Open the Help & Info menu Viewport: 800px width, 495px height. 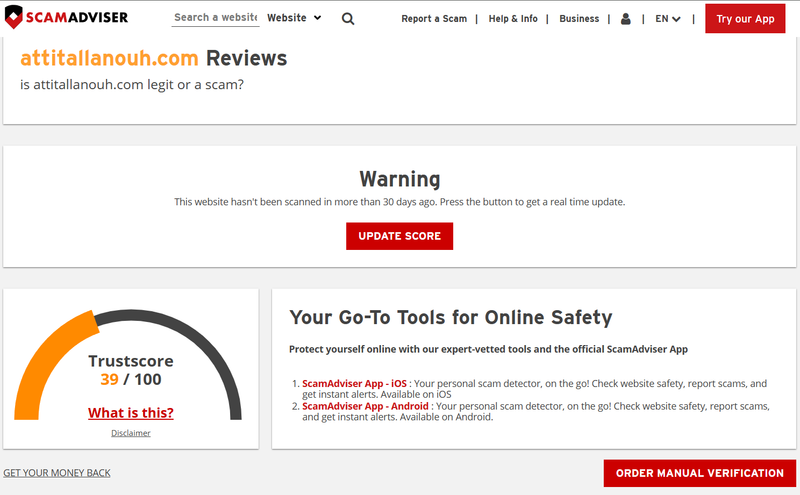[x=513, y=19]
